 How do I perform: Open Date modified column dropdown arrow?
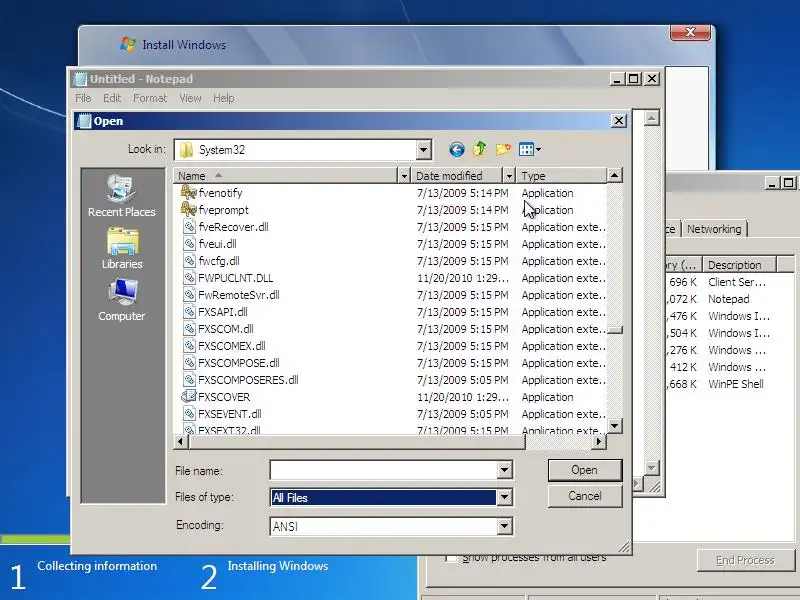509,176
